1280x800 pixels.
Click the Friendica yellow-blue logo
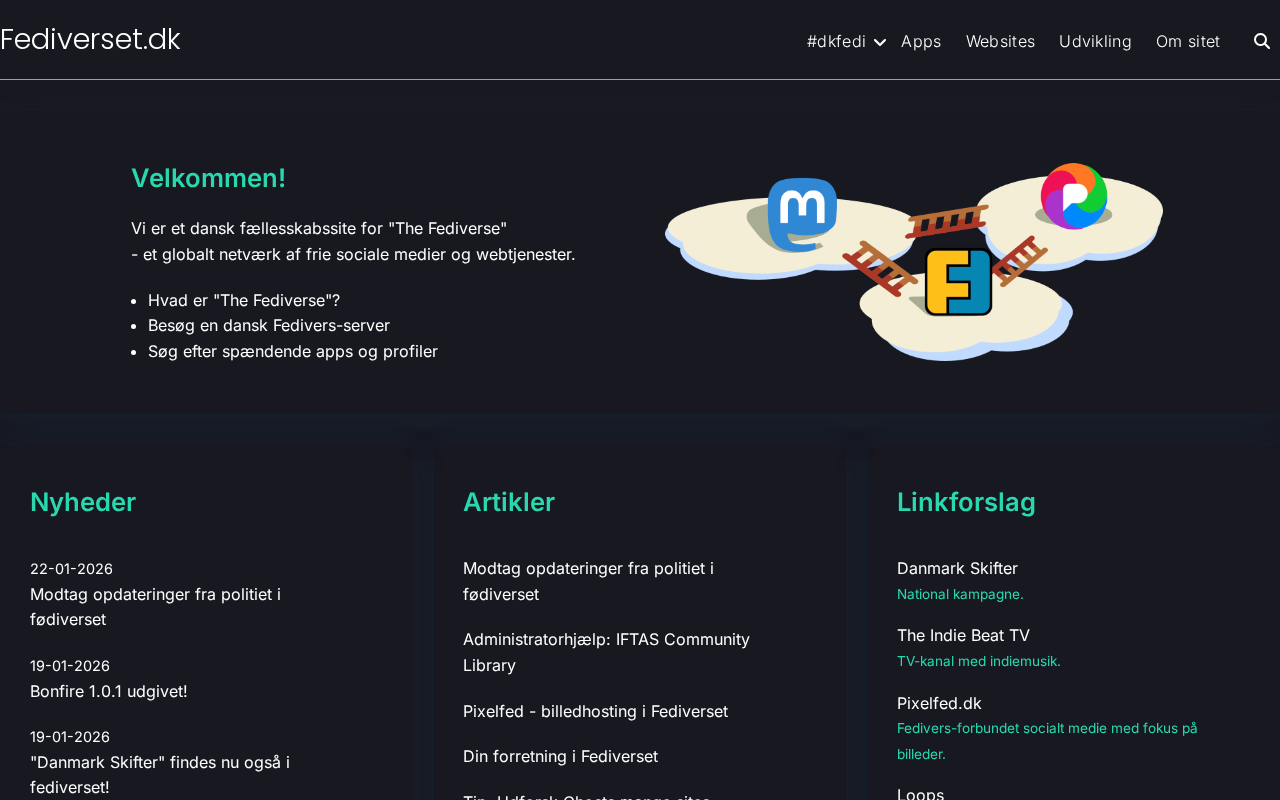click(958, 282)
